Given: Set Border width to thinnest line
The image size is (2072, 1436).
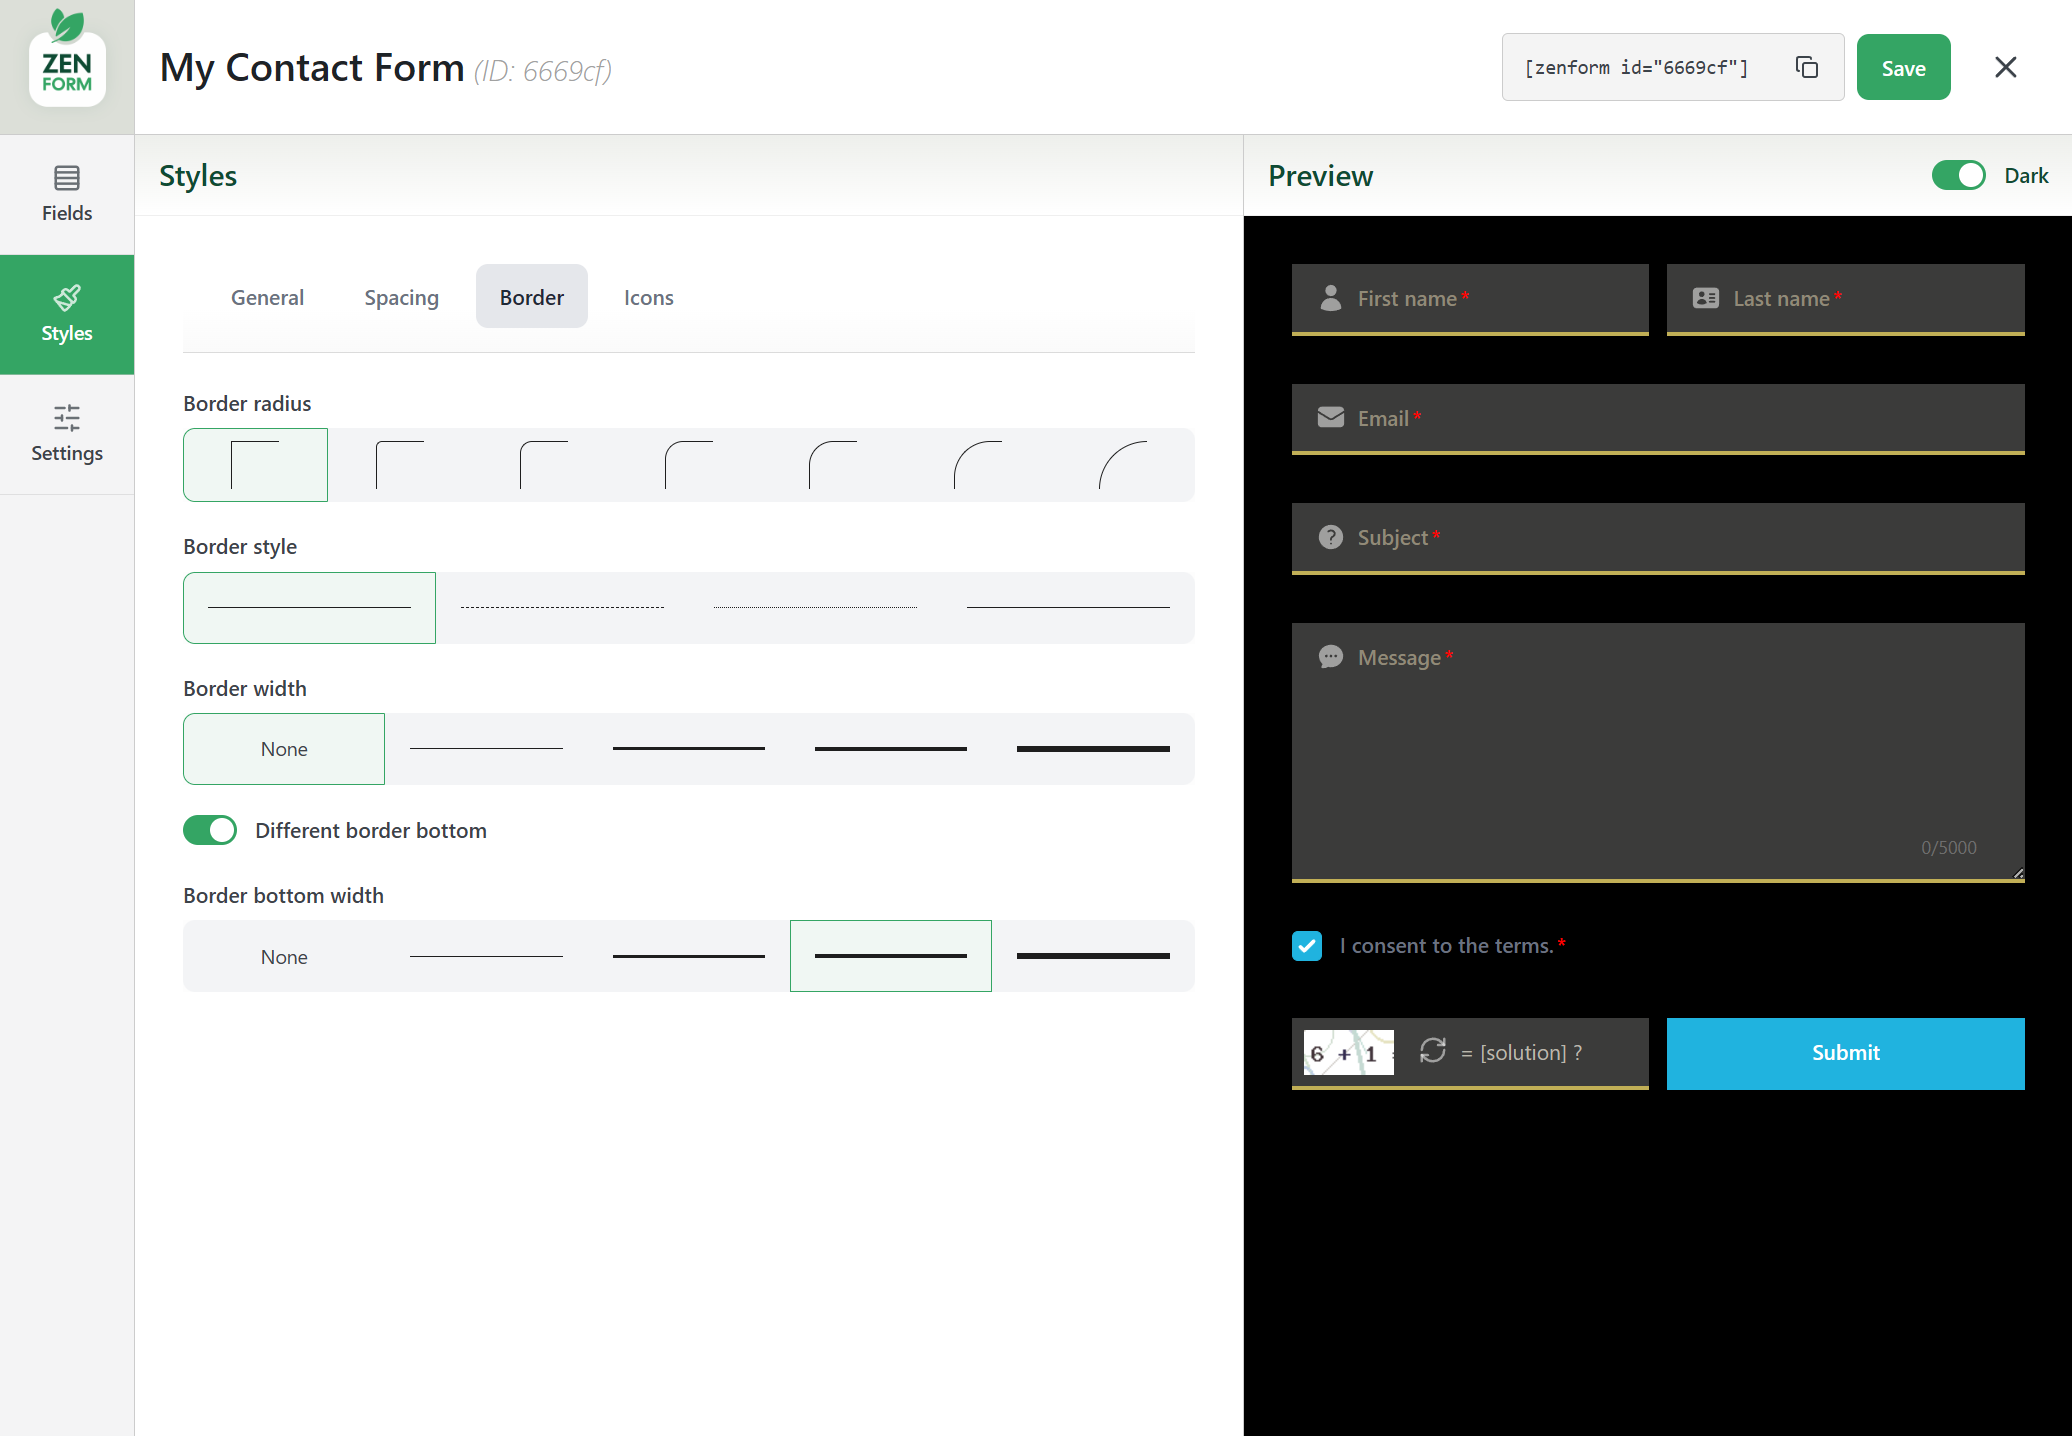Looking at the screenshot, I should click(486, 749).
